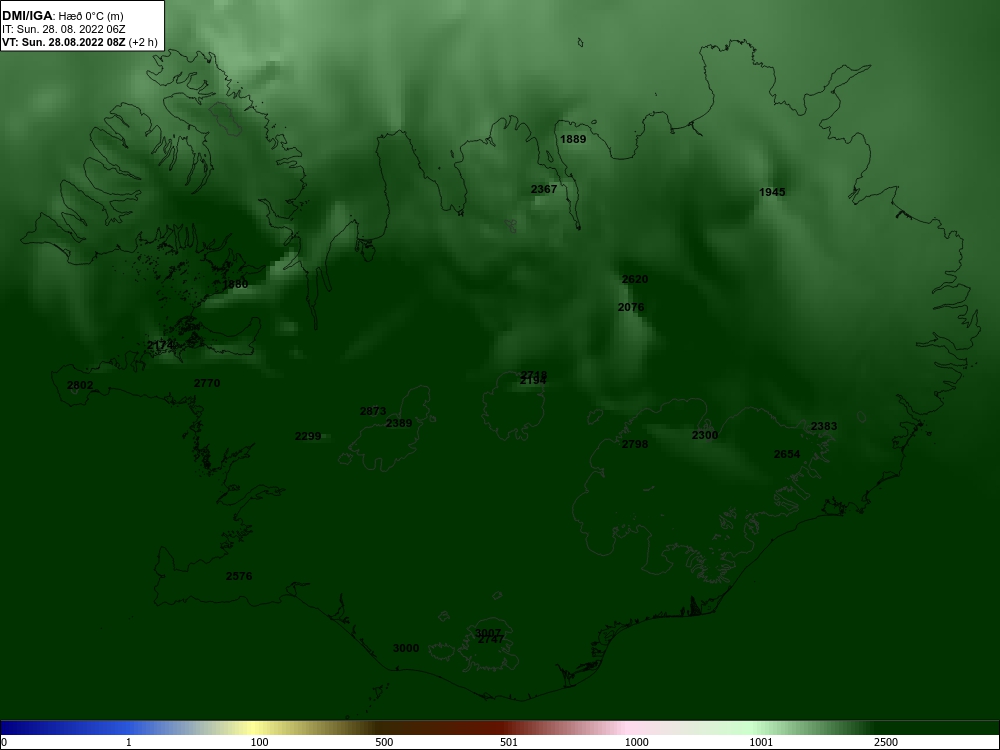Screen dimensions: 1000x750
Task: Select the VT: Sun. 28.08.2022 08Z line
Action: point(80,42)
